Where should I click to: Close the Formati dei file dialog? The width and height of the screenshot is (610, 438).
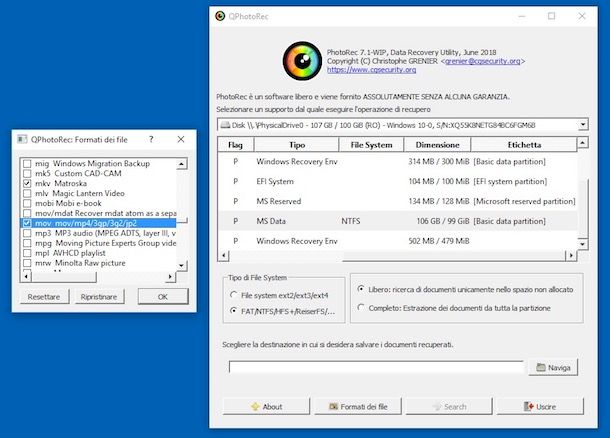[181, 139]
